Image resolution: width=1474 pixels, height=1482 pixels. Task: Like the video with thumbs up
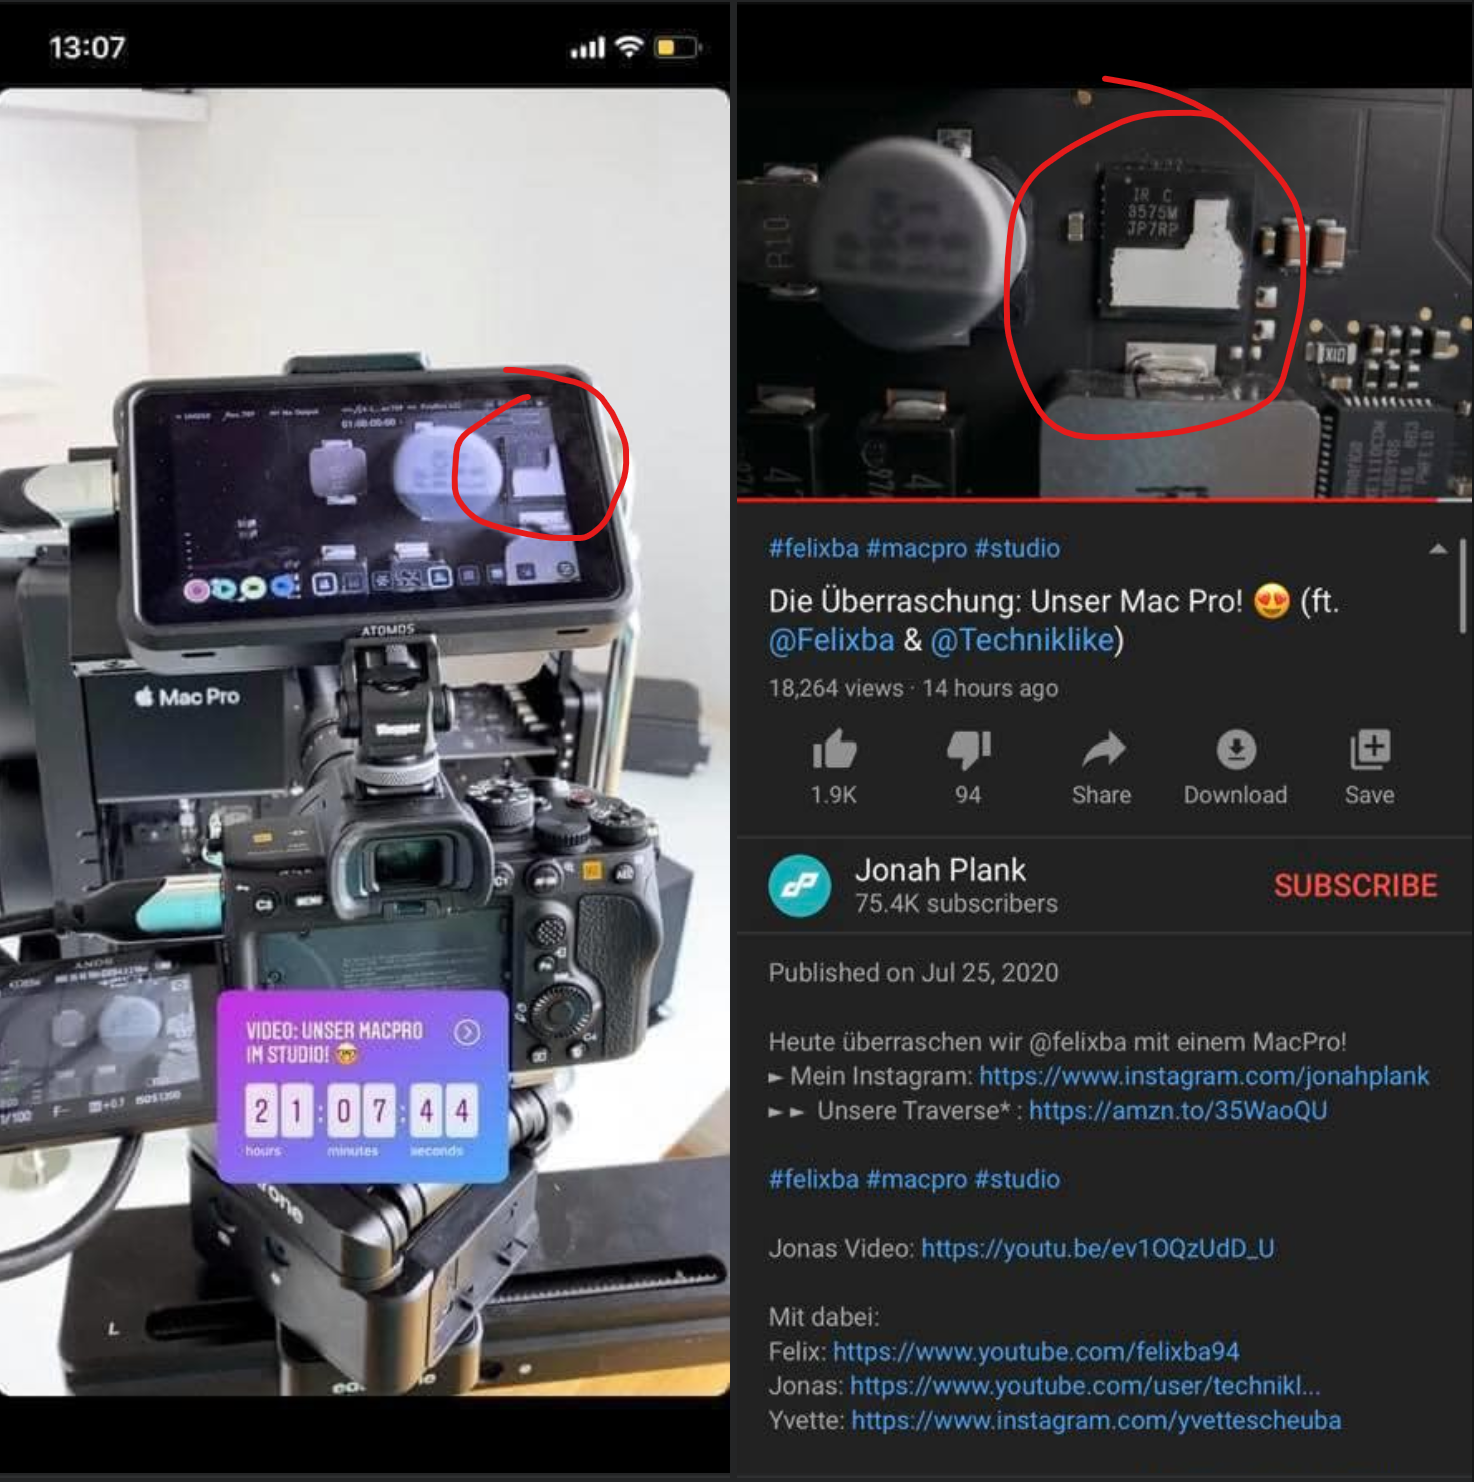coord(834,750)
